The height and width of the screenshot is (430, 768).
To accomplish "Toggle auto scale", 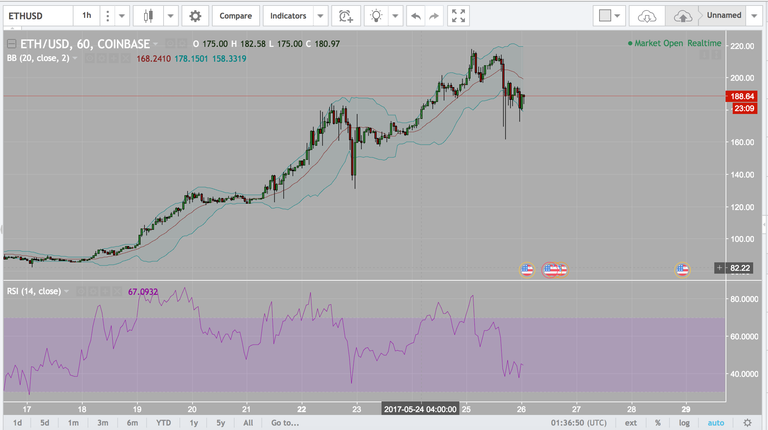I will 716,423.
